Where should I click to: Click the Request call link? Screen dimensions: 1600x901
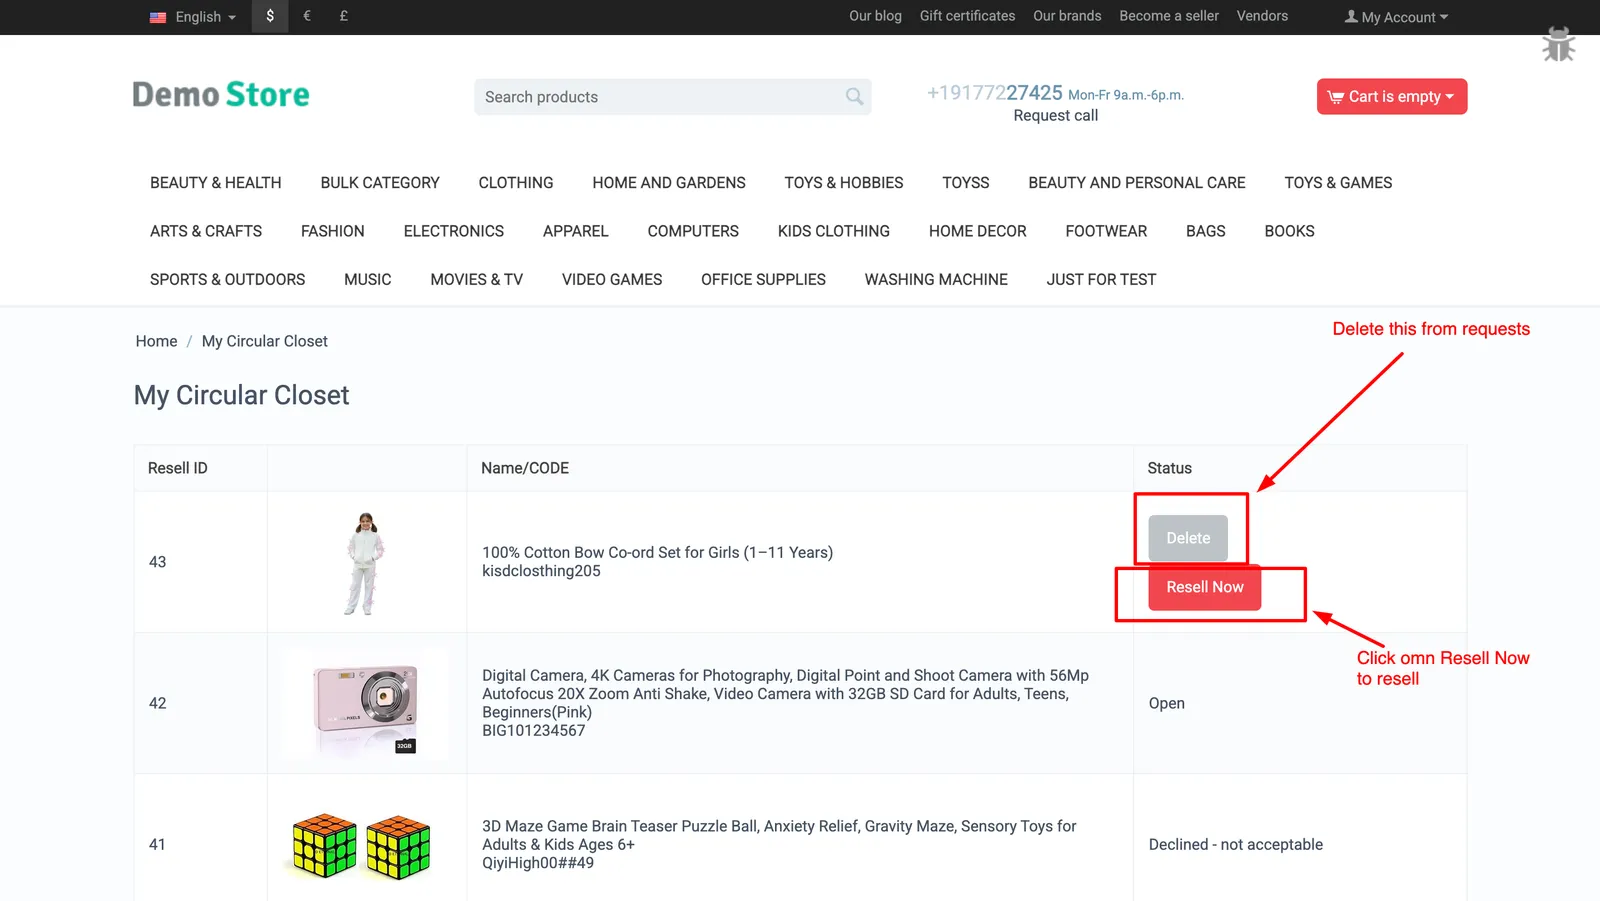pyautogui.click(x=1055, y=116)
